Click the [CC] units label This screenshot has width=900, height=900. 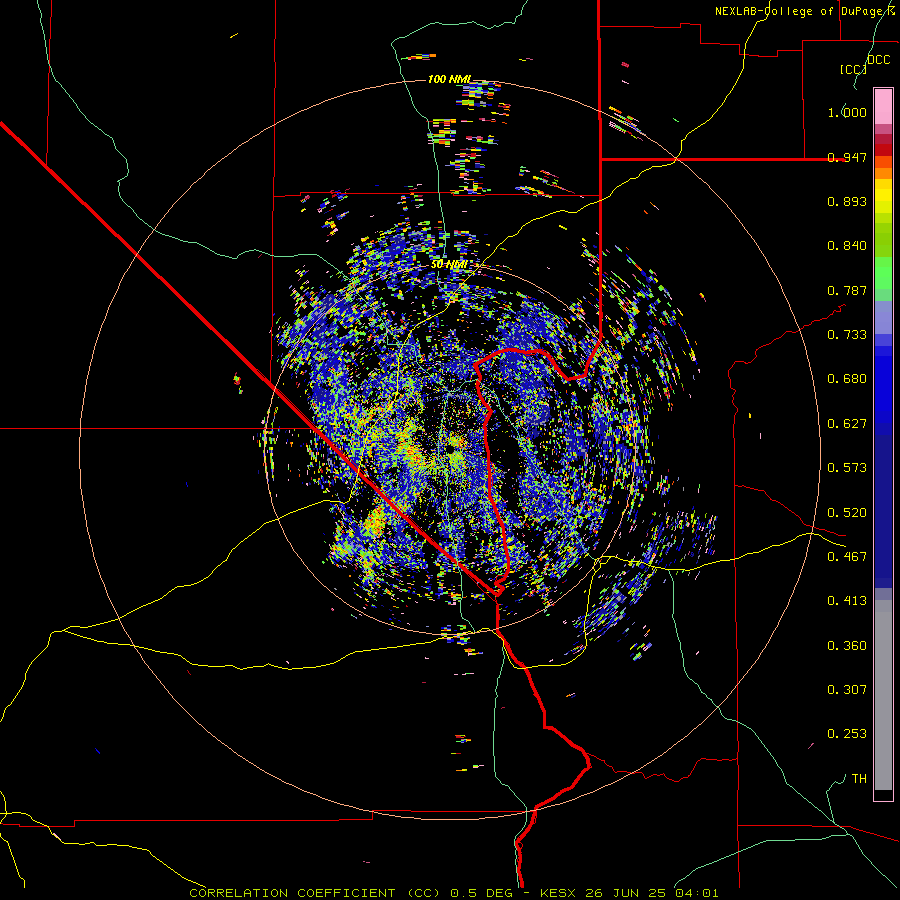pos(853,69)
